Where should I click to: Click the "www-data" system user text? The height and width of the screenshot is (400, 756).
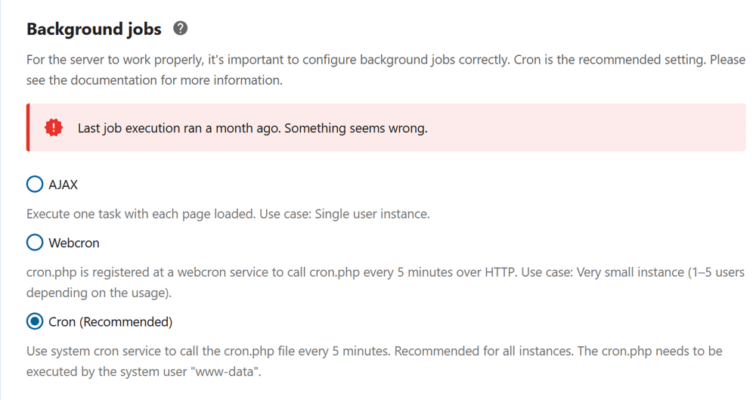225,372
